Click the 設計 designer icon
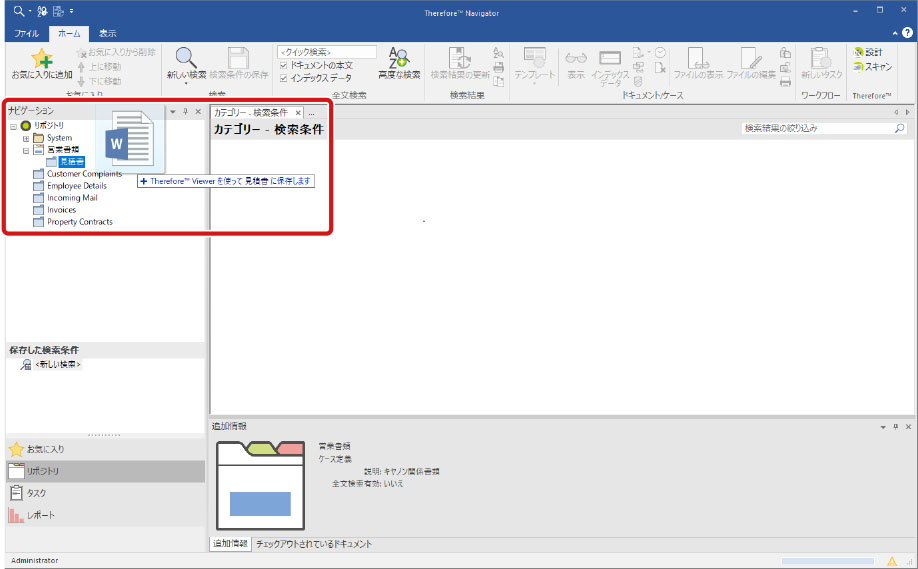 867,52
